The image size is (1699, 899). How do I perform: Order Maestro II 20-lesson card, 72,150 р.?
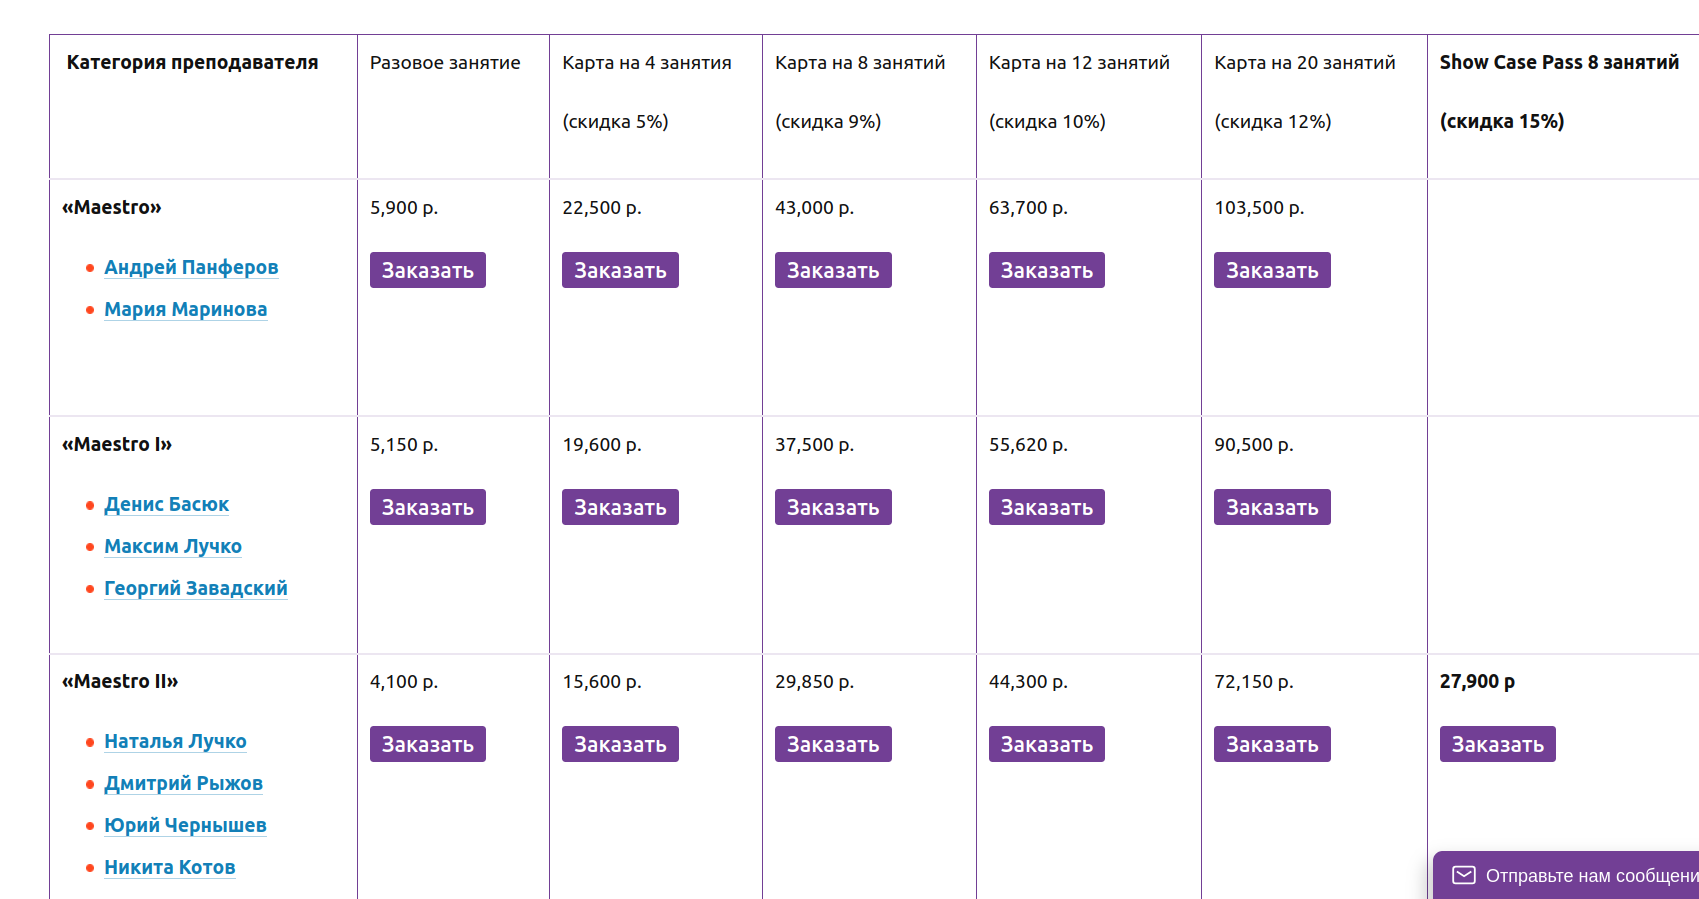coord(1272,744)
